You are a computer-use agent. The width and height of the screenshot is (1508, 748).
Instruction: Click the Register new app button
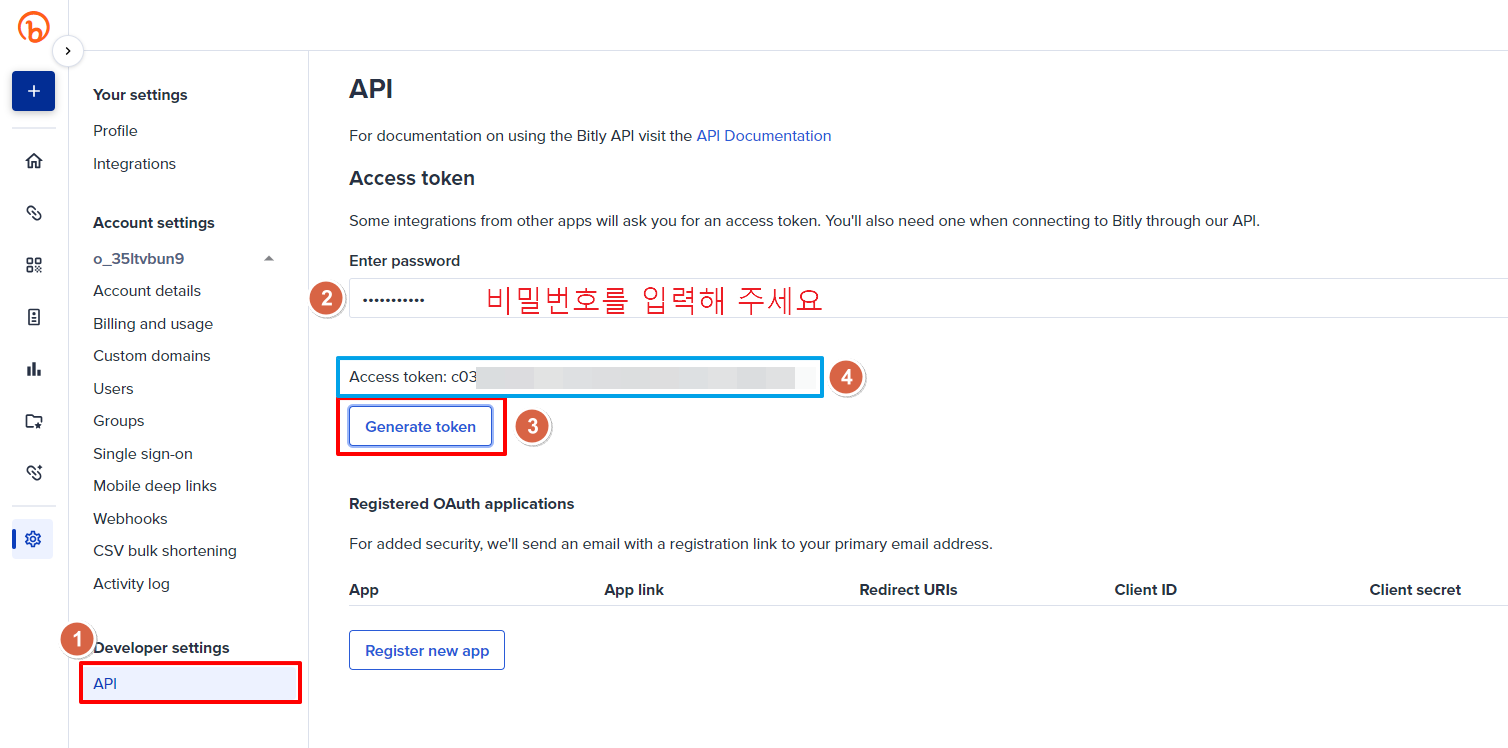(x=427, y=651)
